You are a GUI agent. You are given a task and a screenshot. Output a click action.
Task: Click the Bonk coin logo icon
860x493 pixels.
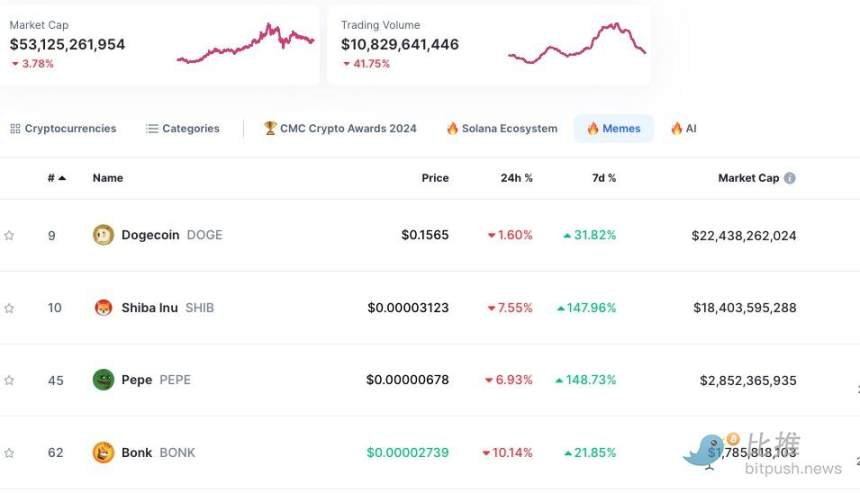pos(103,452)
